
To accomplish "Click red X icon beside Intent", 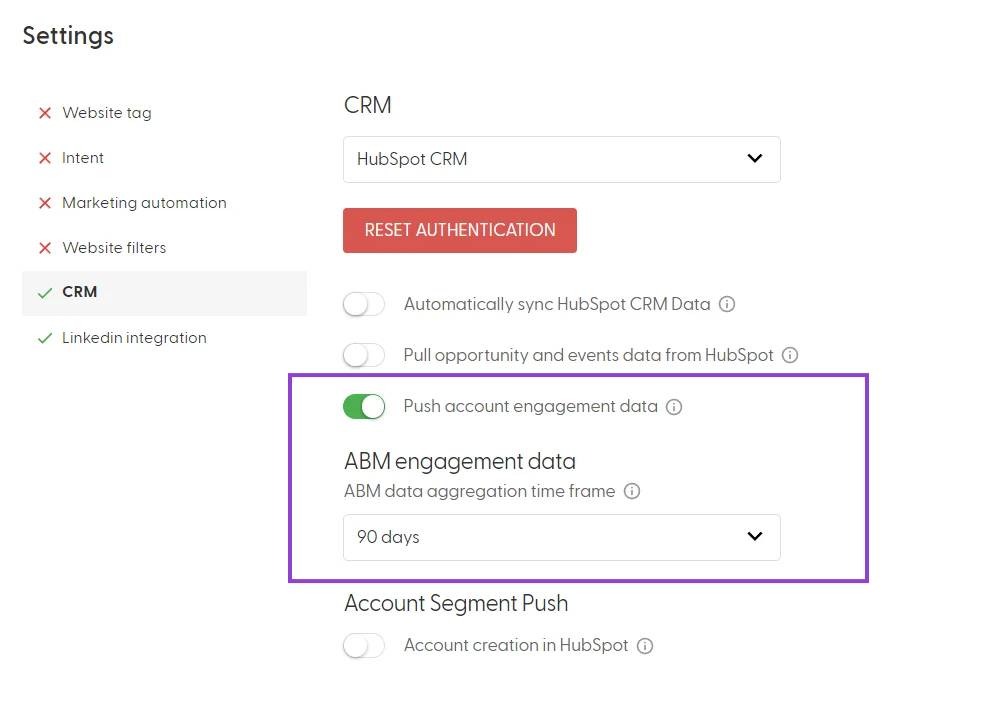I will [x=44, y=158].
